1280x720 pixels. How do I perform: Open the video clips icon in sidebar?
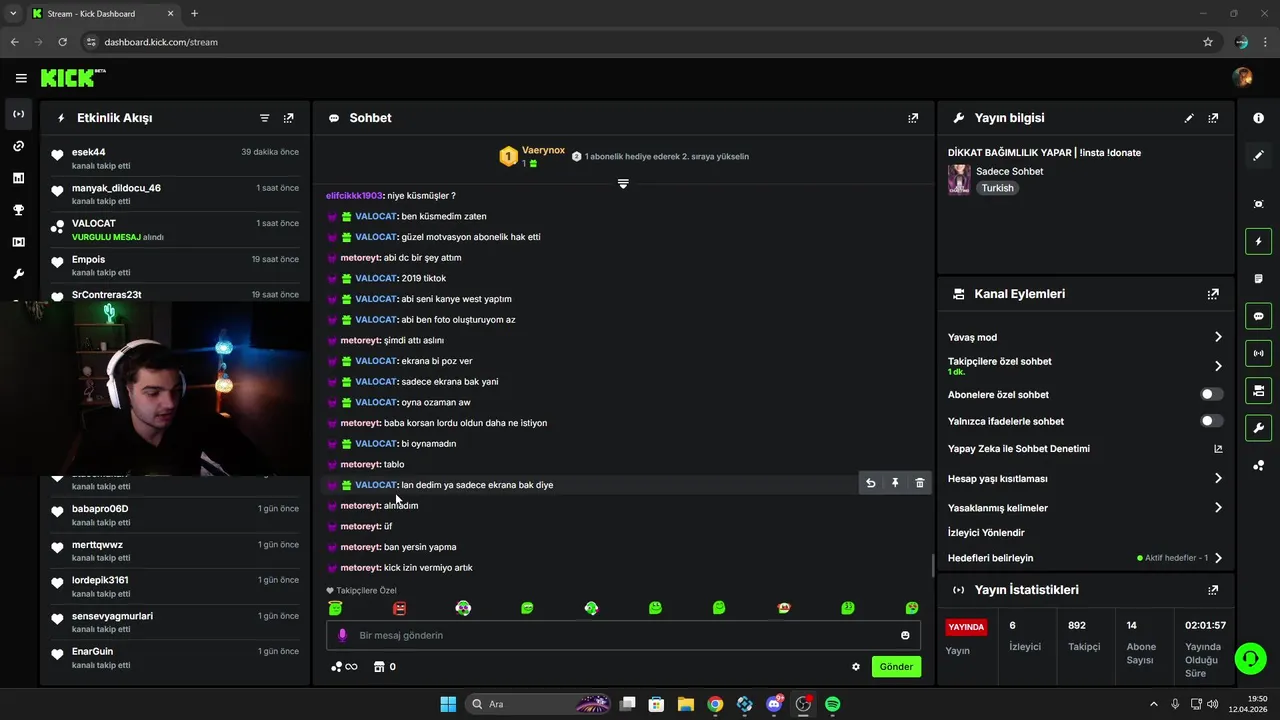18,242
